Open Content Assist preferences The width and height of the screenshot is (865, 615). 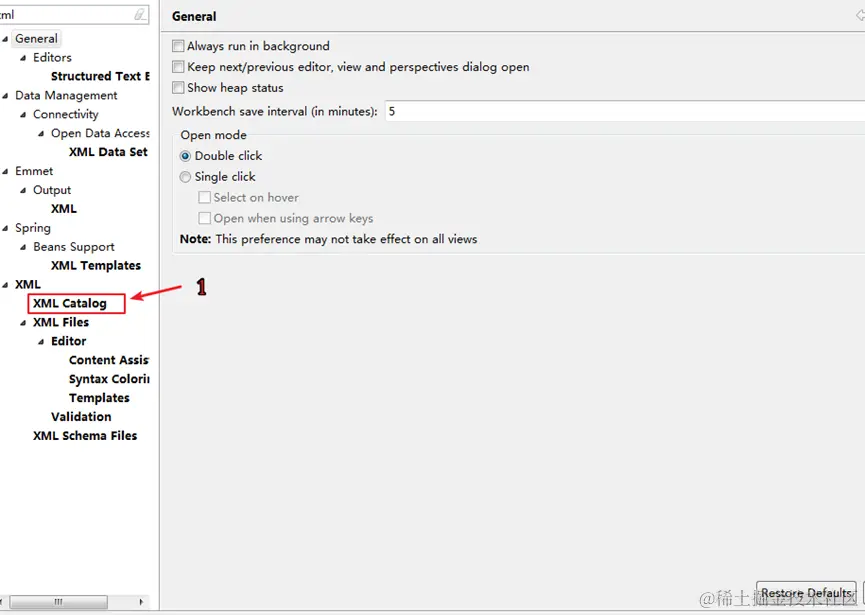109,360
